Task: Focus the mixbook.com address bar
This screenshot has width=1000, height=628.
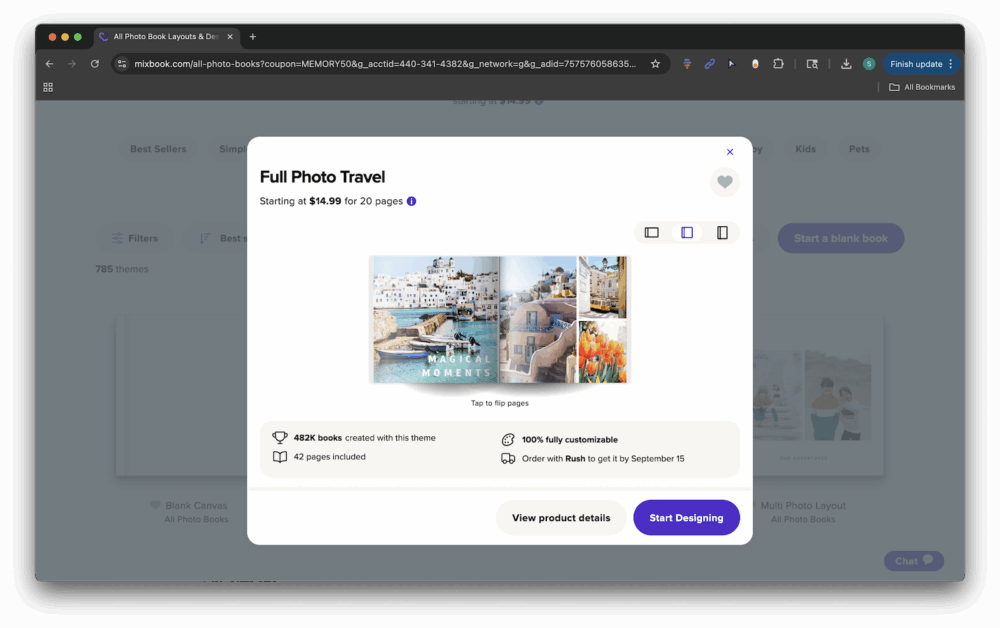Action: (x=385, y=64)
